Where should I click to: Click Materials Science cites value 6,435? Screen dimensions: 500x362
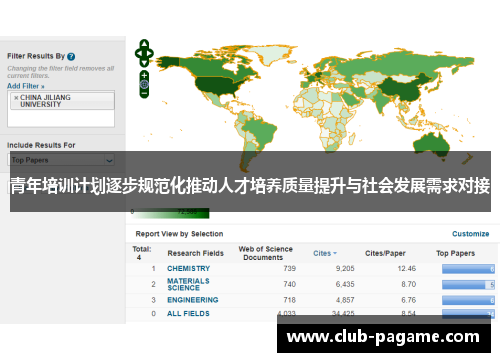[x=345, y=284]
